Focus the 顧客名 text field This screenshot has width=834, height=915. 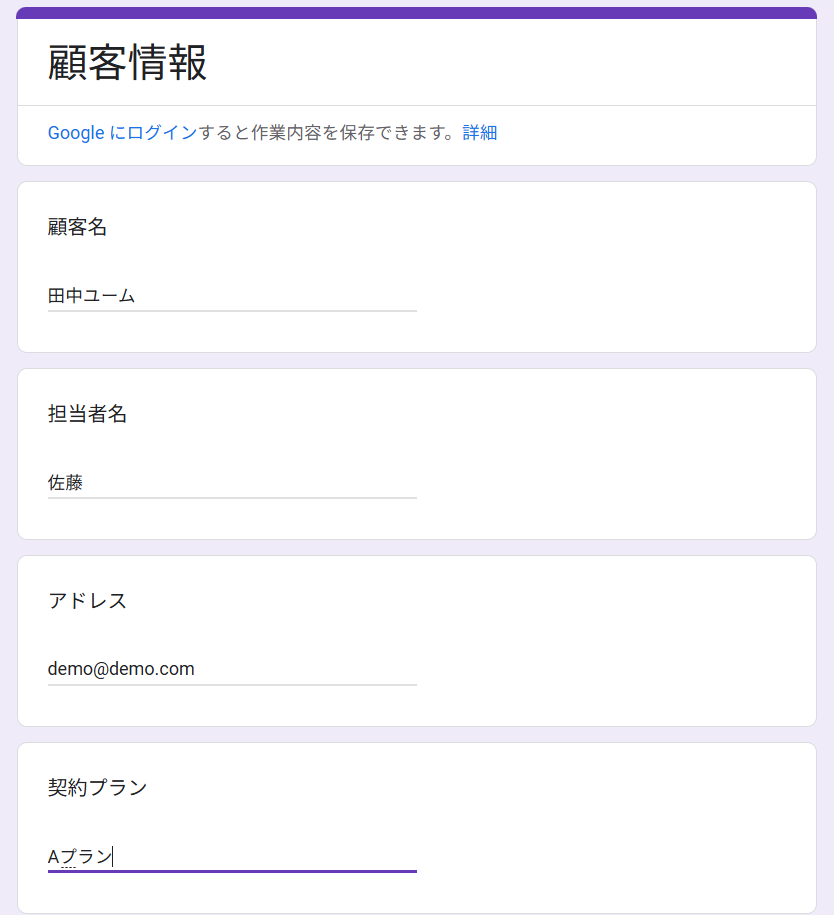tap(232, 296)
